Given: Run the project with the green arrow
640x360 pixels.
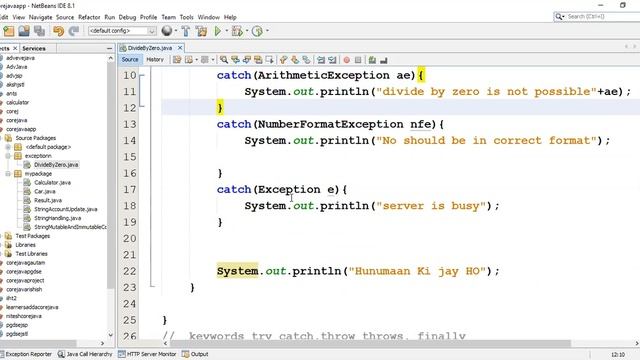Looking at the screenshot, I should 218,31.
